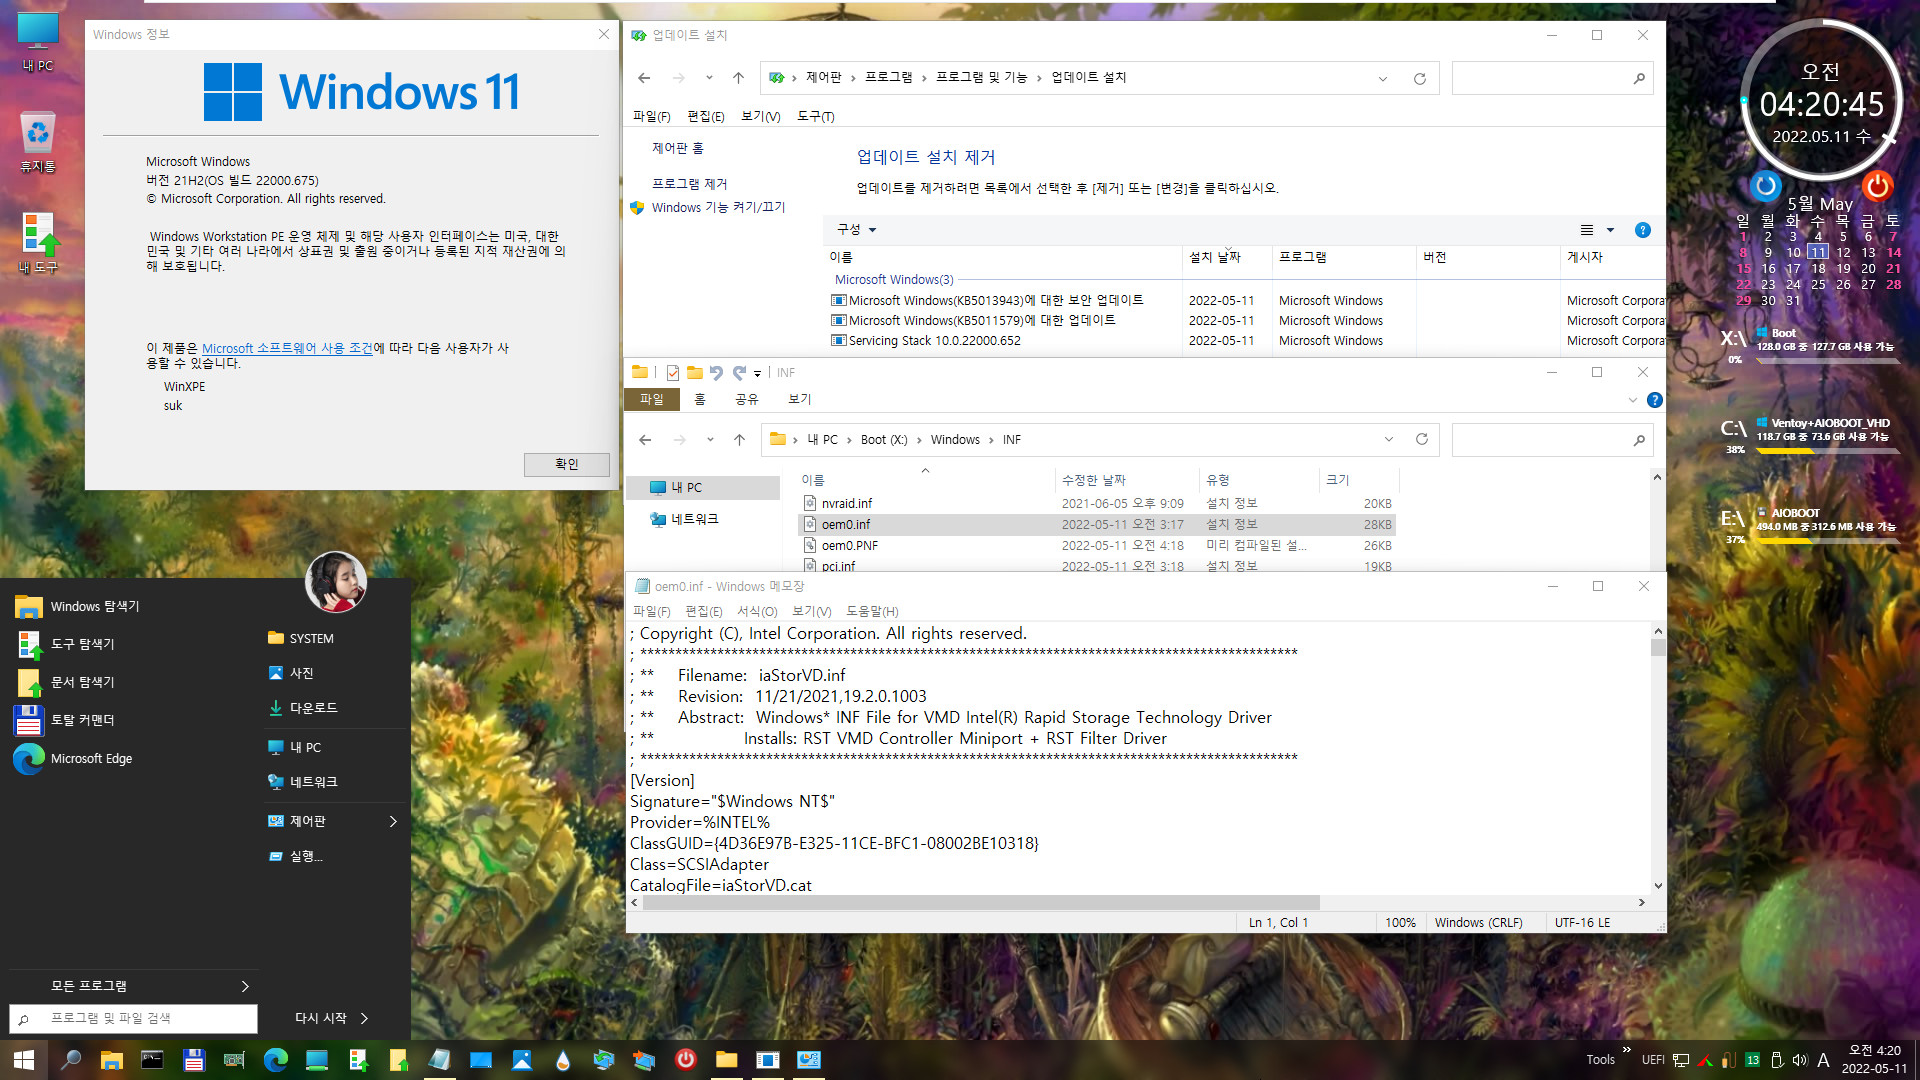Image resolution: width=1920 pixels, height=1080 pixels.
Task: Click the USB safely remove tray icon
Action: coord(1776,1060)
